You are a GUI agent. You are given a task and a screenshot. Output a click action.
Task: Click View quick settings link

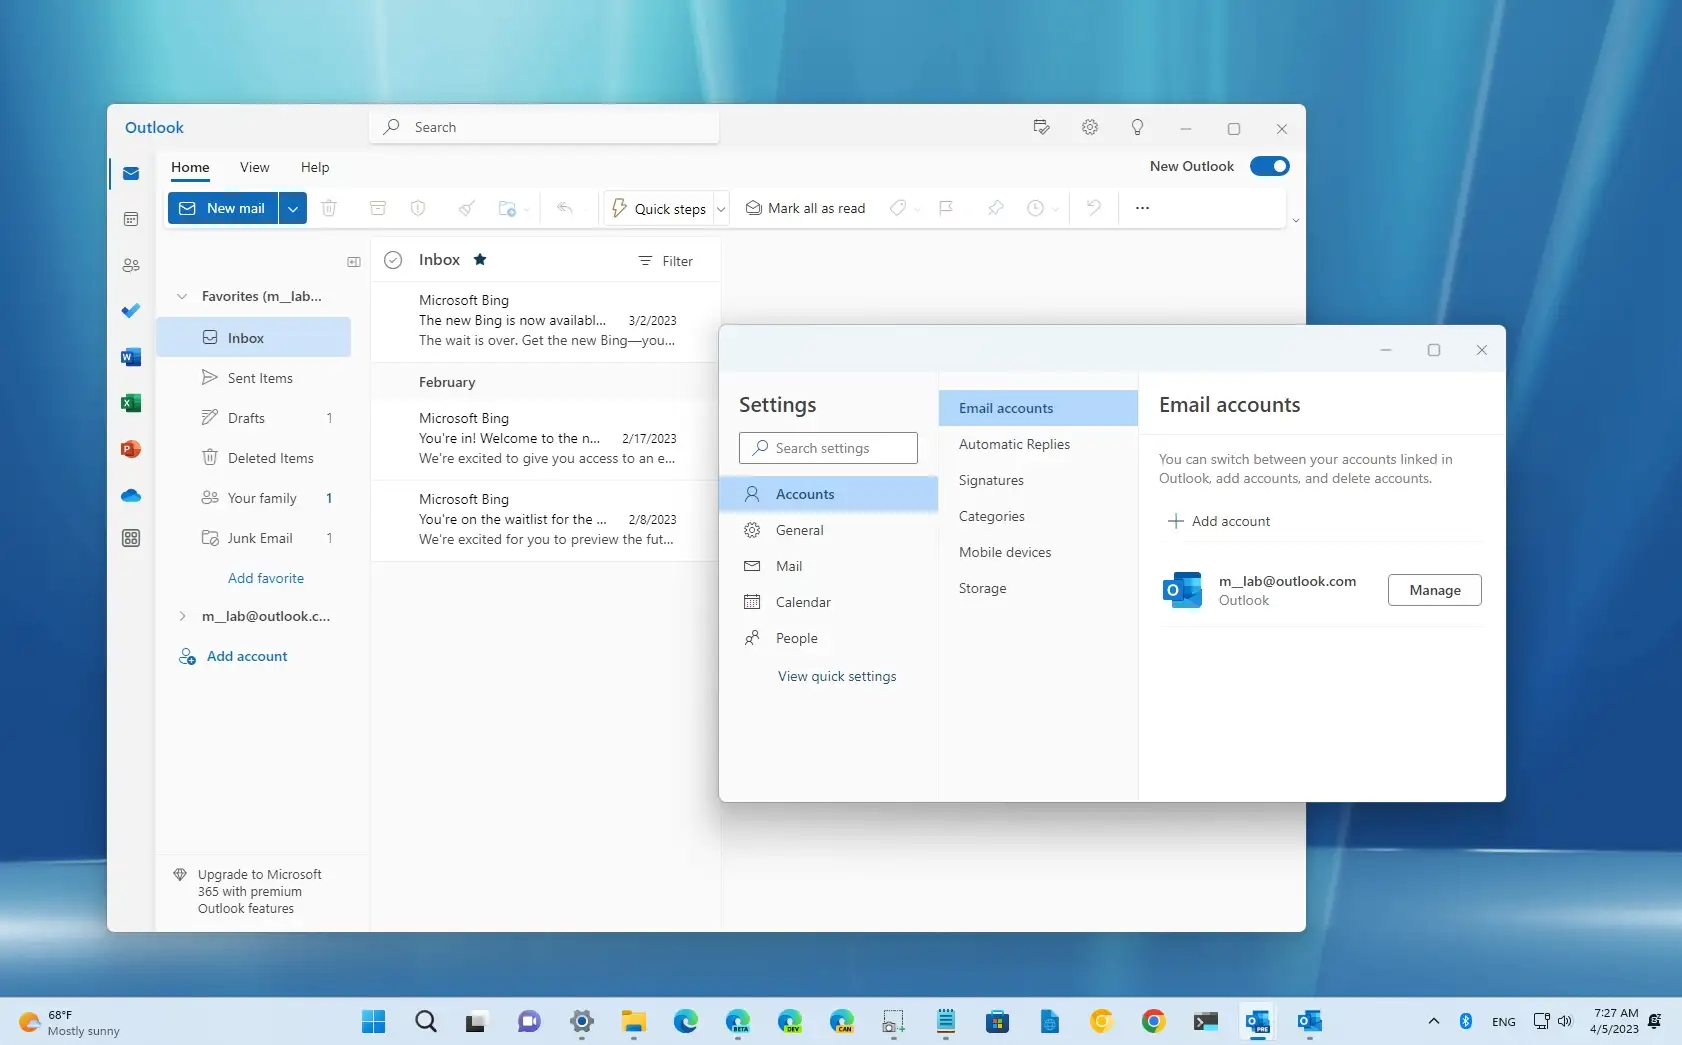pos(837,676)
